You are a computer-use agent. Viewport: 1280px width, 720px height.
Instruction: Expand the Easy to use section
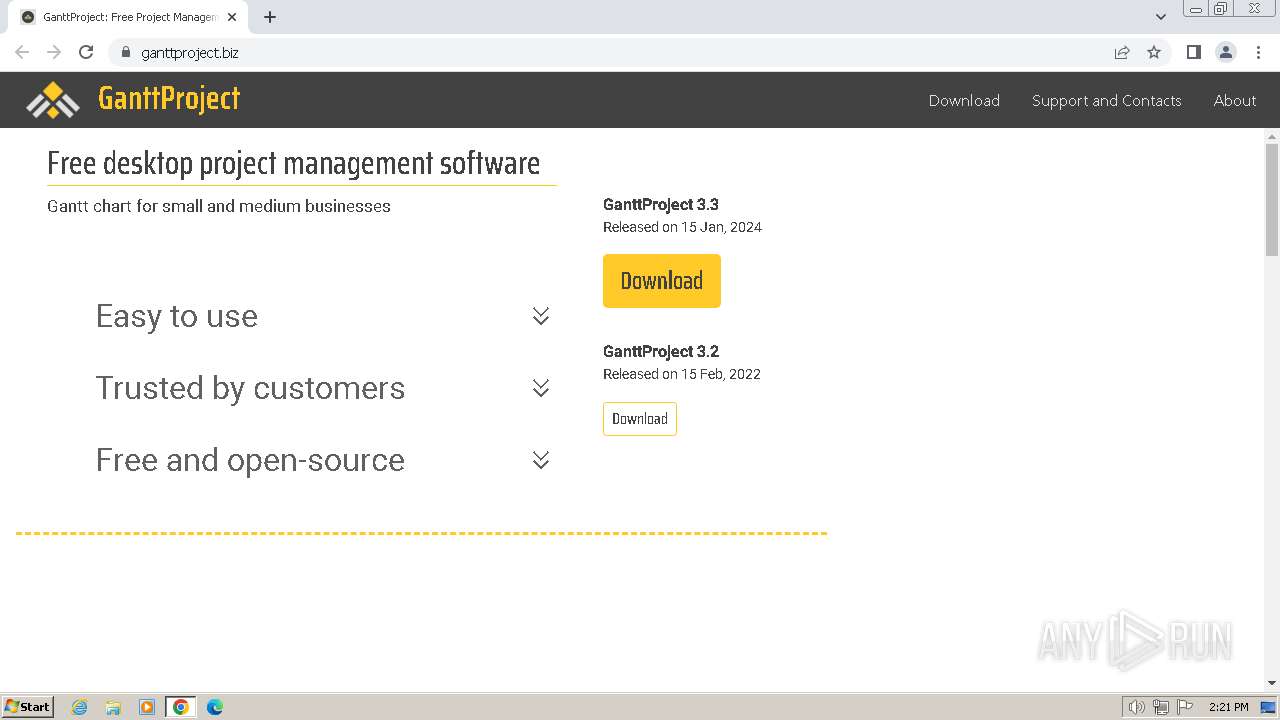click(541, 316)
